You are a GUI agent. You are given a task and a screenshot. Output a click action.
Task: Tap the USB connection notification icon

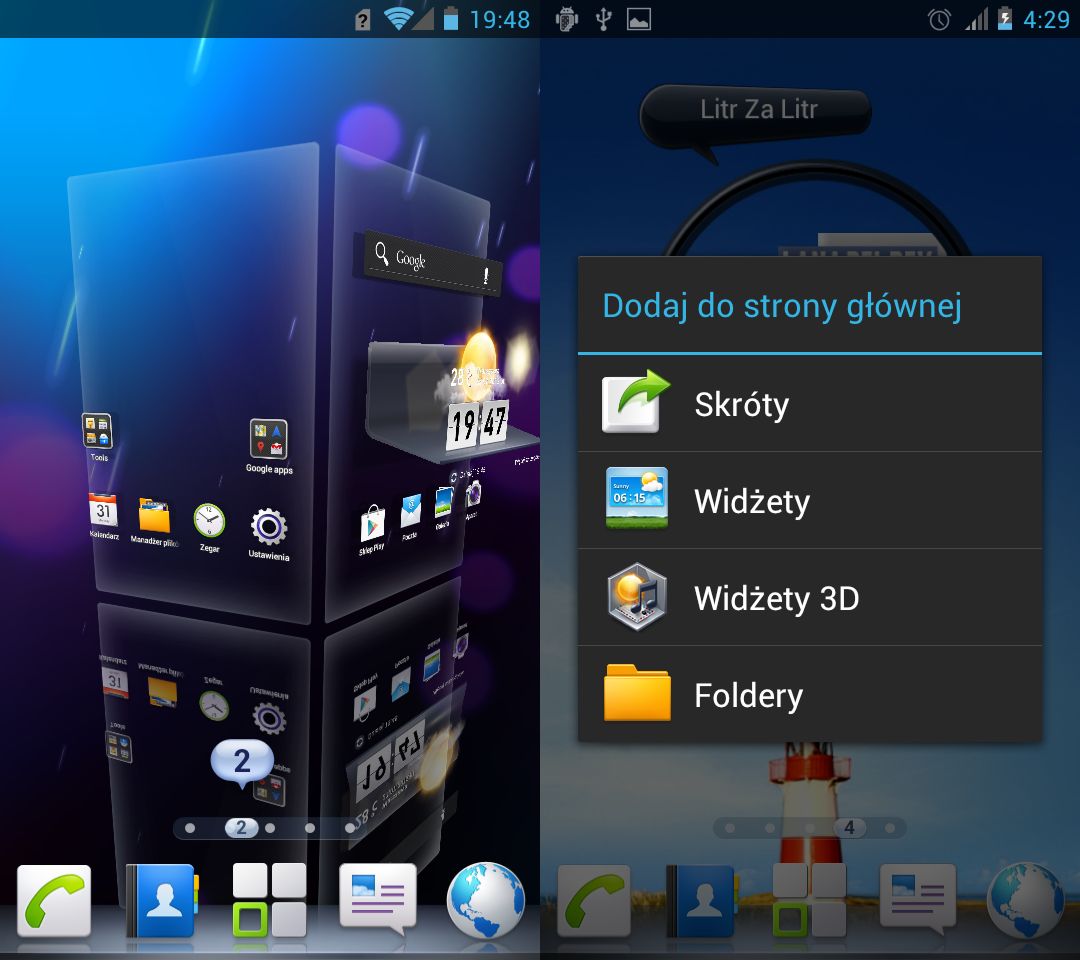click(603, 19)
